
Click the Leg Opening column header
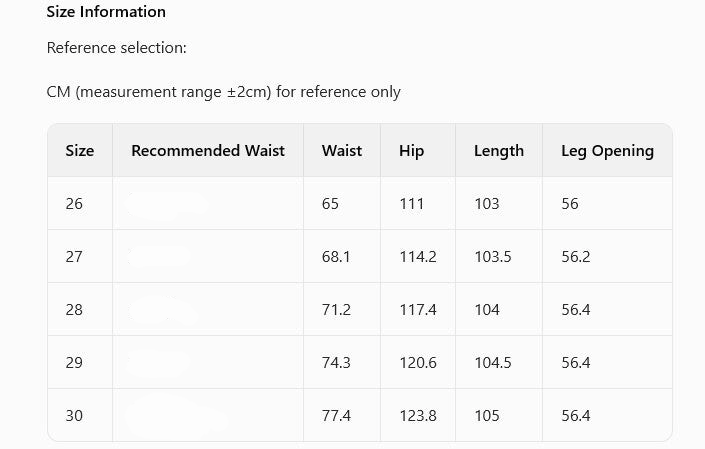coord(607,151)
